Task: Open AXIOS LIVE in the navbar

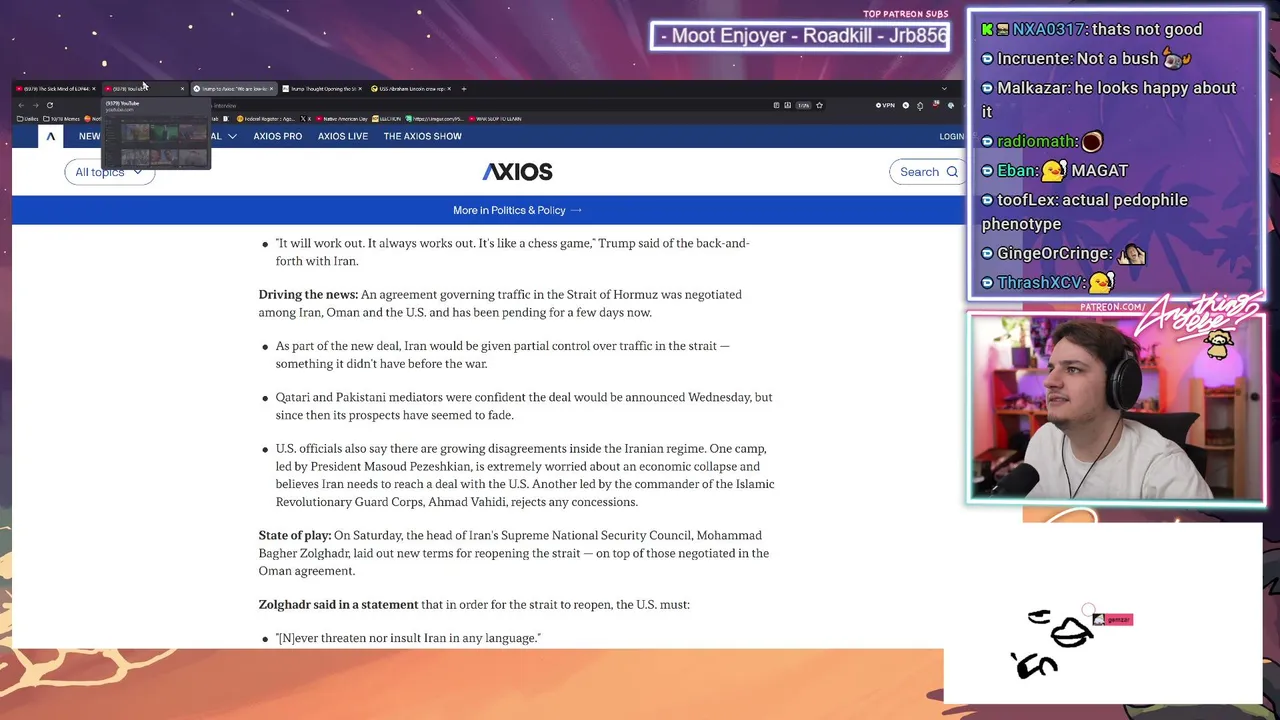Action: point(343,136)
